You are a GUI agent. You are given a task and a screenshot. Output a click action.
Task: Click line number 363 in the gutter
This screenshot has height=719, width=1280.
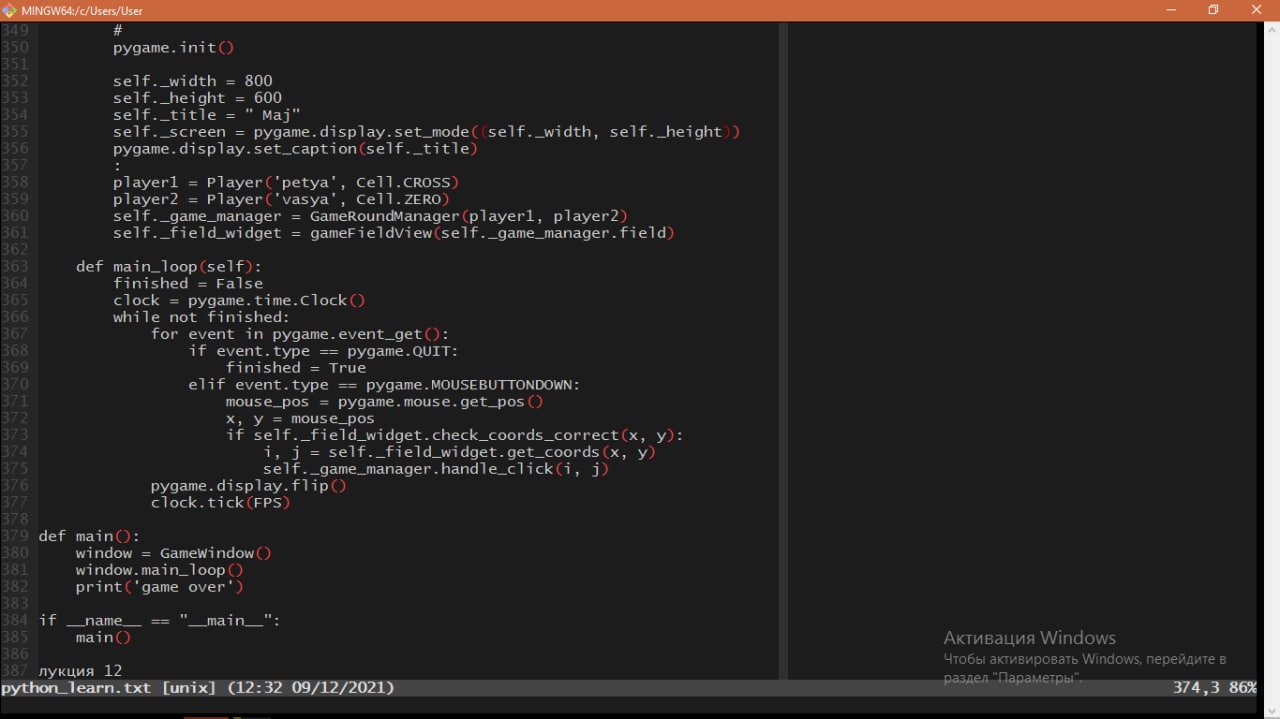15,267
